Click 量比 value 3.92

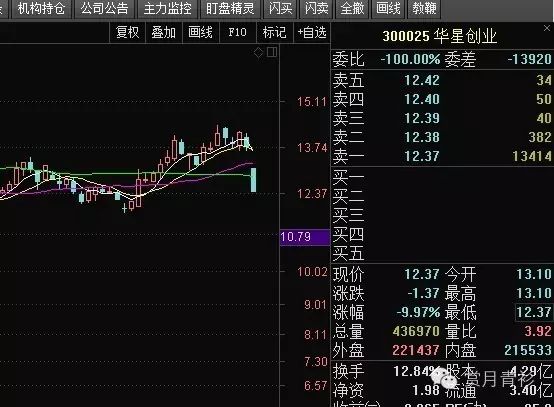(538, 331)
